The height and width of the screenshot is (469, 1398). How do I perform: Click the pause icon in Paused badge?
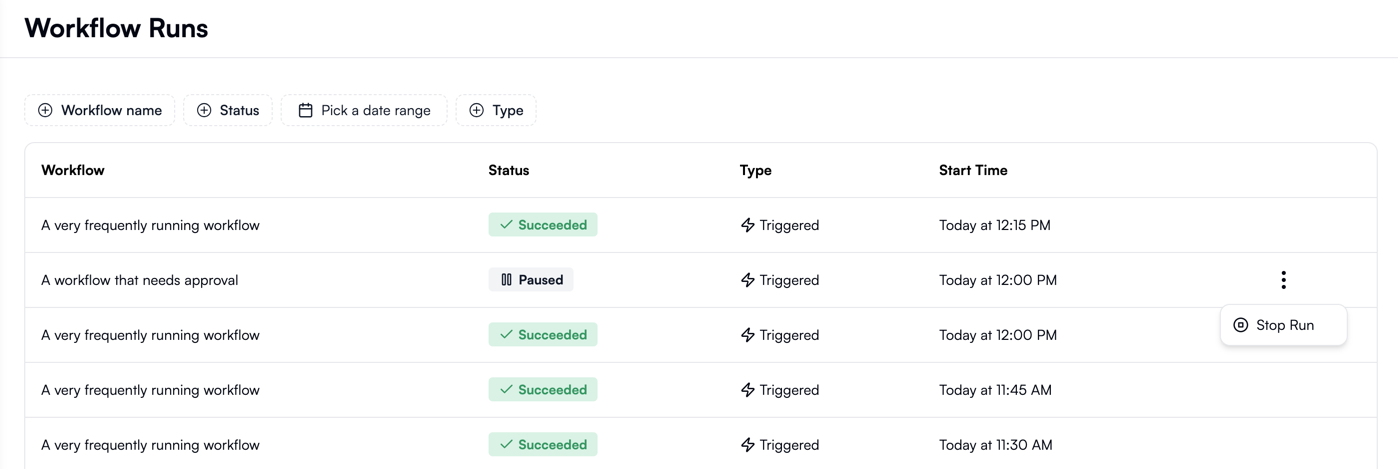coord(506,280)
